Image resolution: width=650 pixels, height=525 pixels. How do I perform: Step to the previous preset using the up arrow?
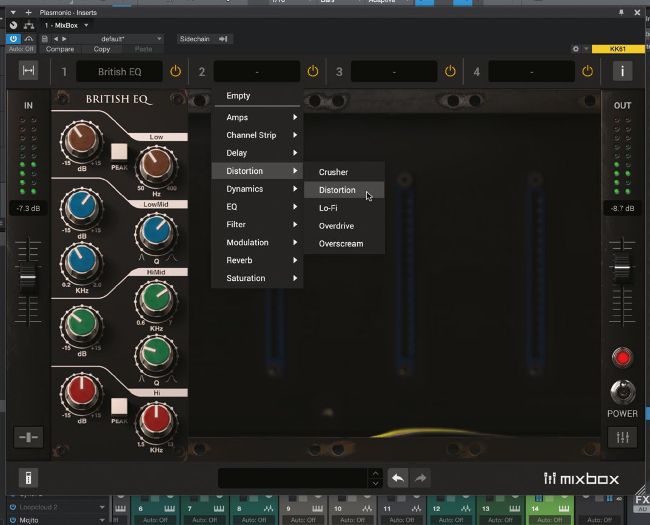pyautogui.click(x=375, y=473)
